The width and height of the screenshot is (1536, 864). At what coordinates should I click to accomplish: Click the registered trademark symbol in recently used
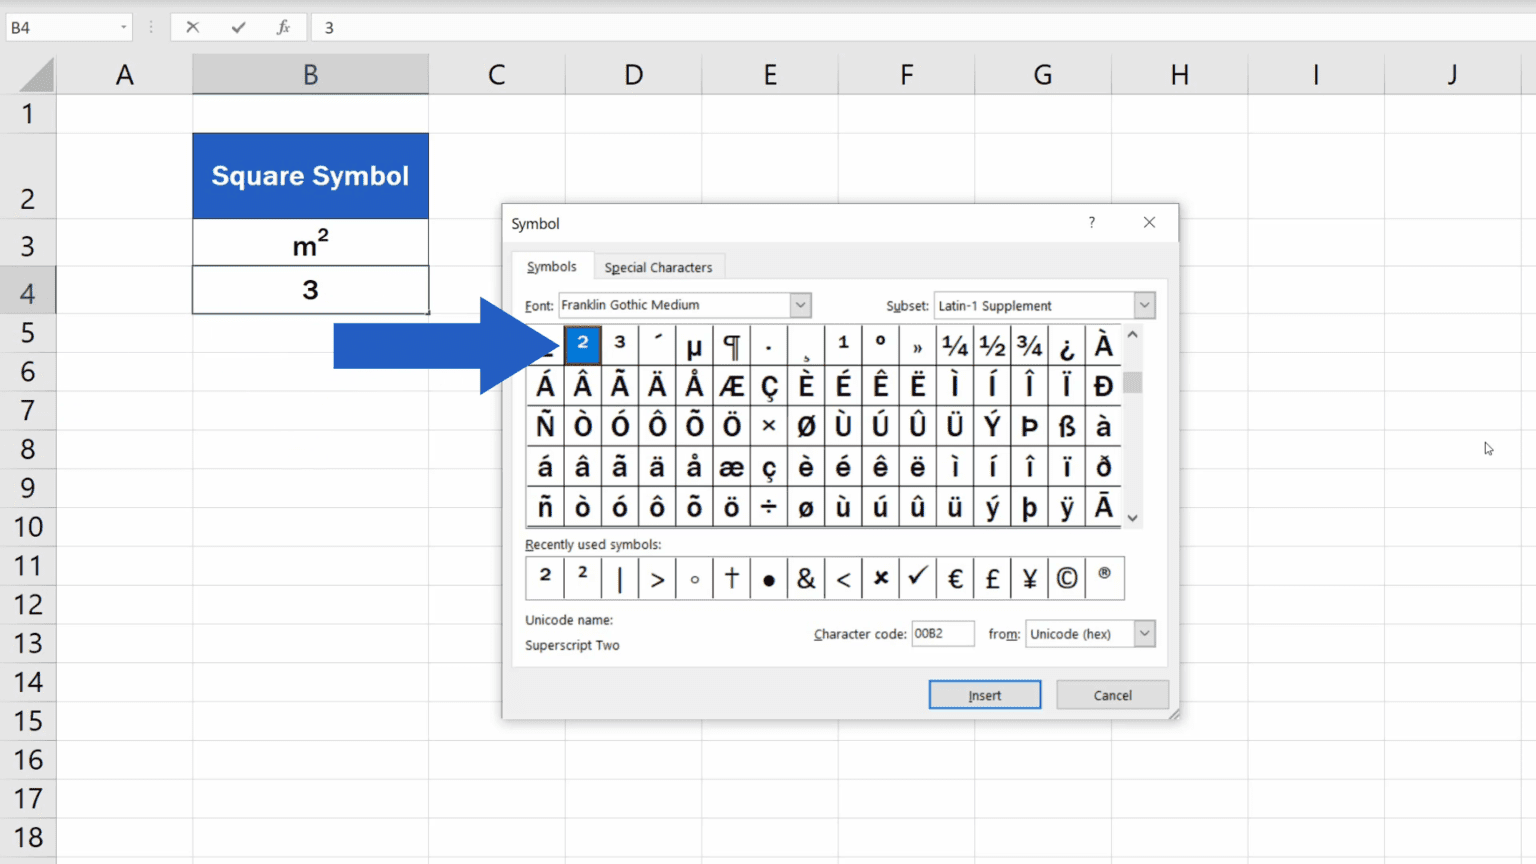pos(1104,578)
